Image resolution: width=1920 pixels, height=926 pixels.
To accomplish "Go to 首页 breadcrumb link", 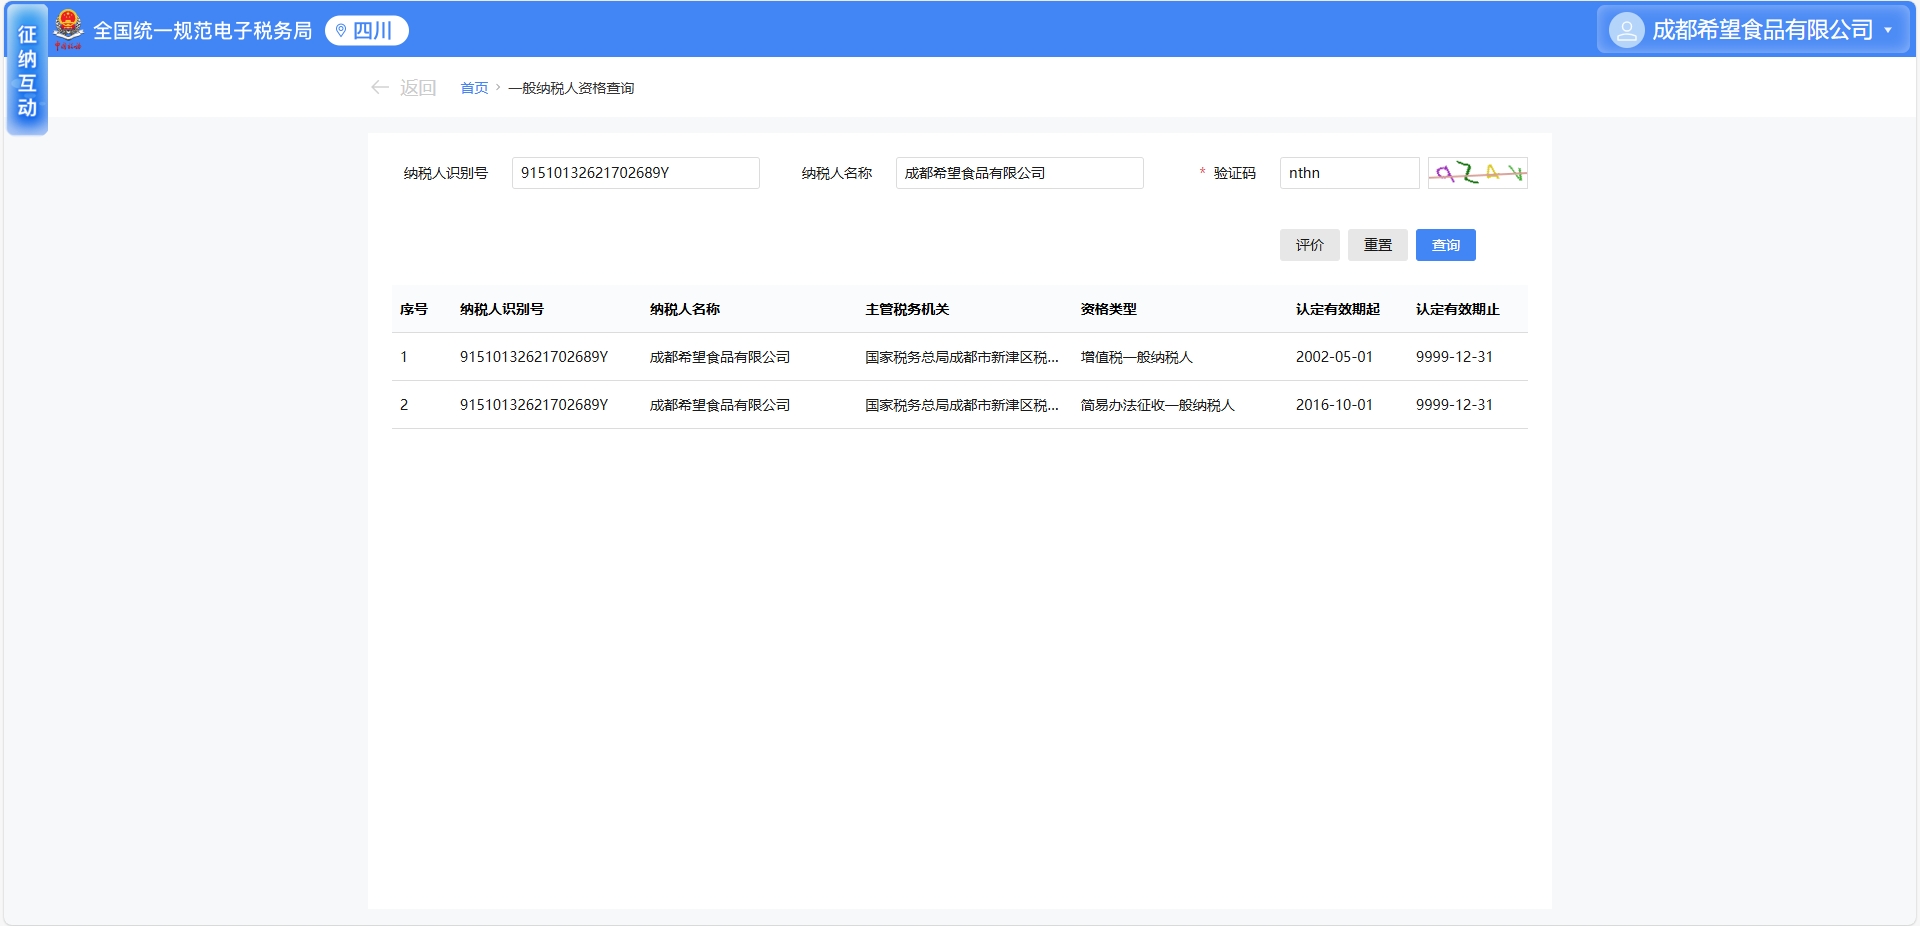I will coord(474,88).
